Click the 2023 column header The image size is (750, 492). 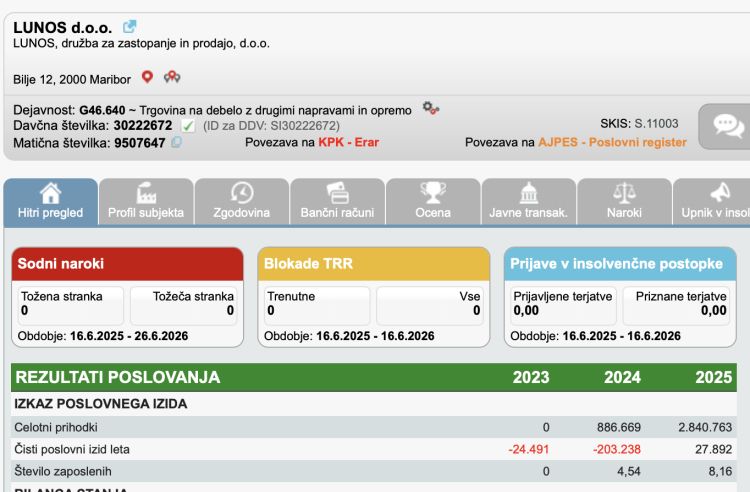pyautogui.click(x=531, y=377)
